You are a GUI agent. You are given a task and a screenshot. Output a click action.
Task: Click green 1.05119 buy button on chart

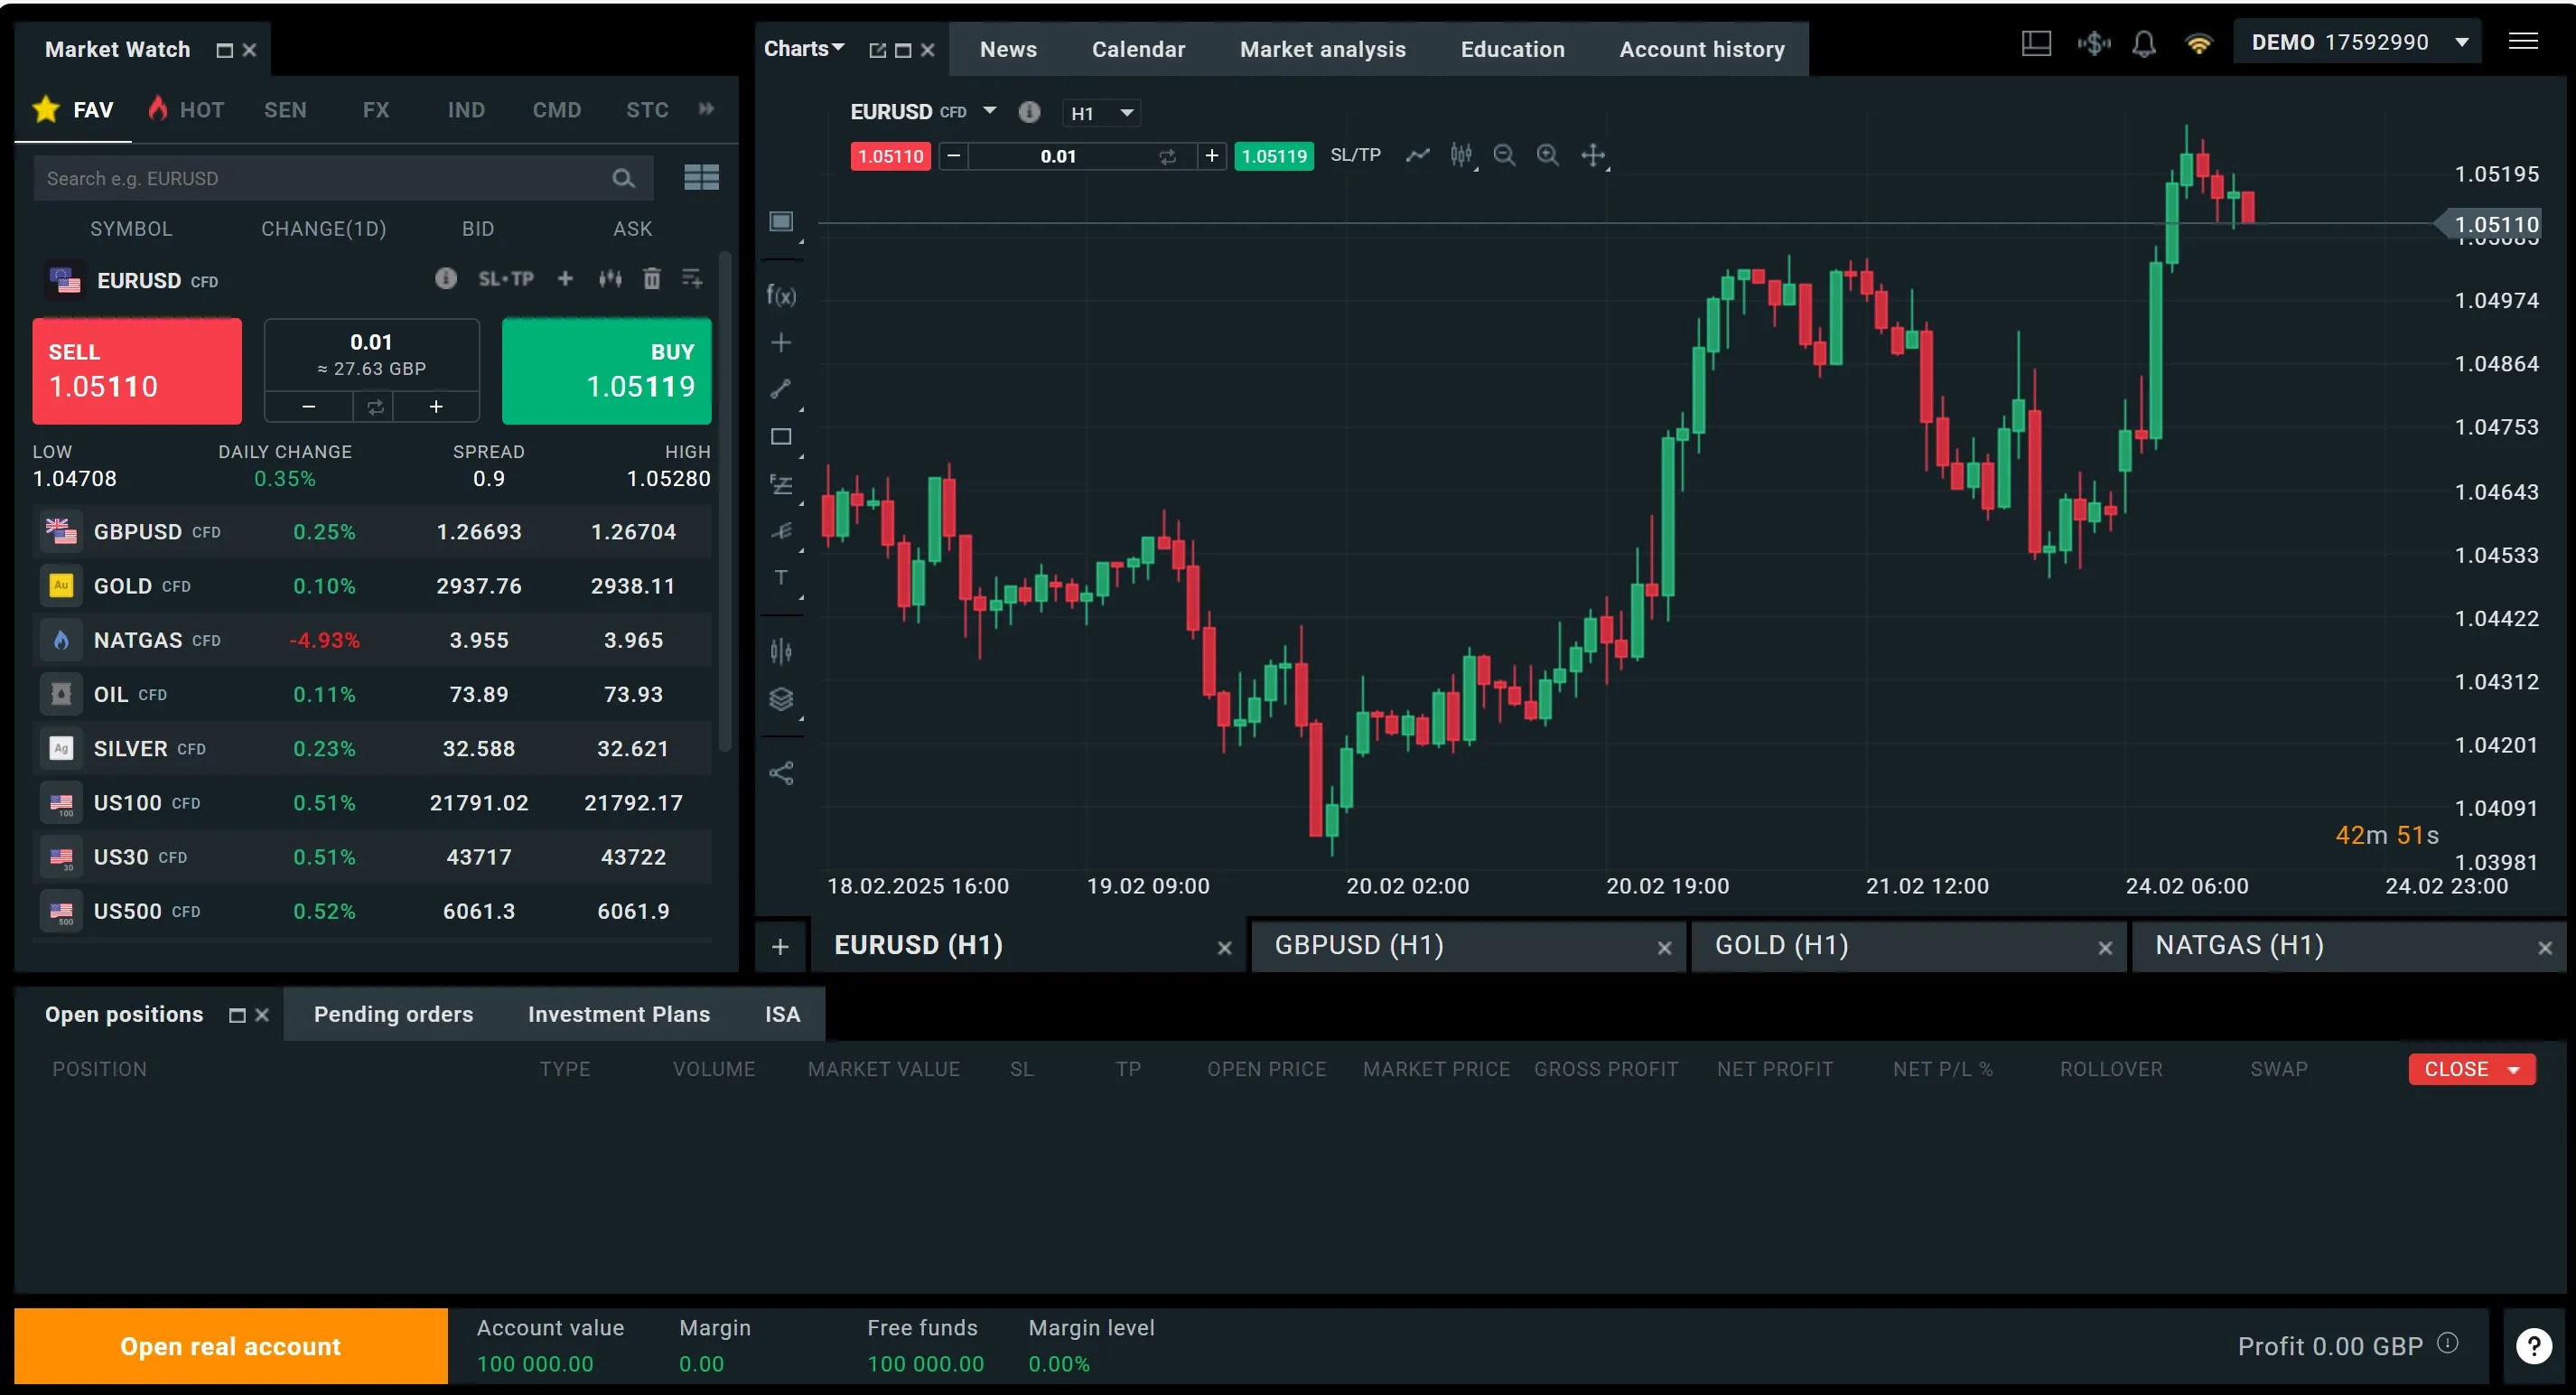tap(1273, 156)
